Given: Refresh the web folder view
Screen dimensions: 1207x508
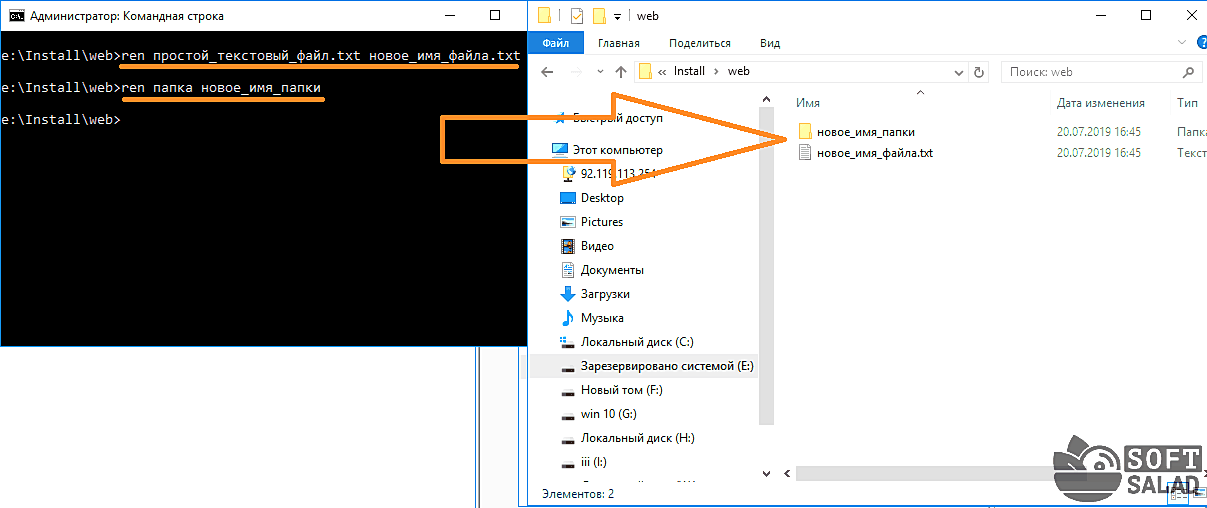Looking at the screenshot, I should (979, 72).
